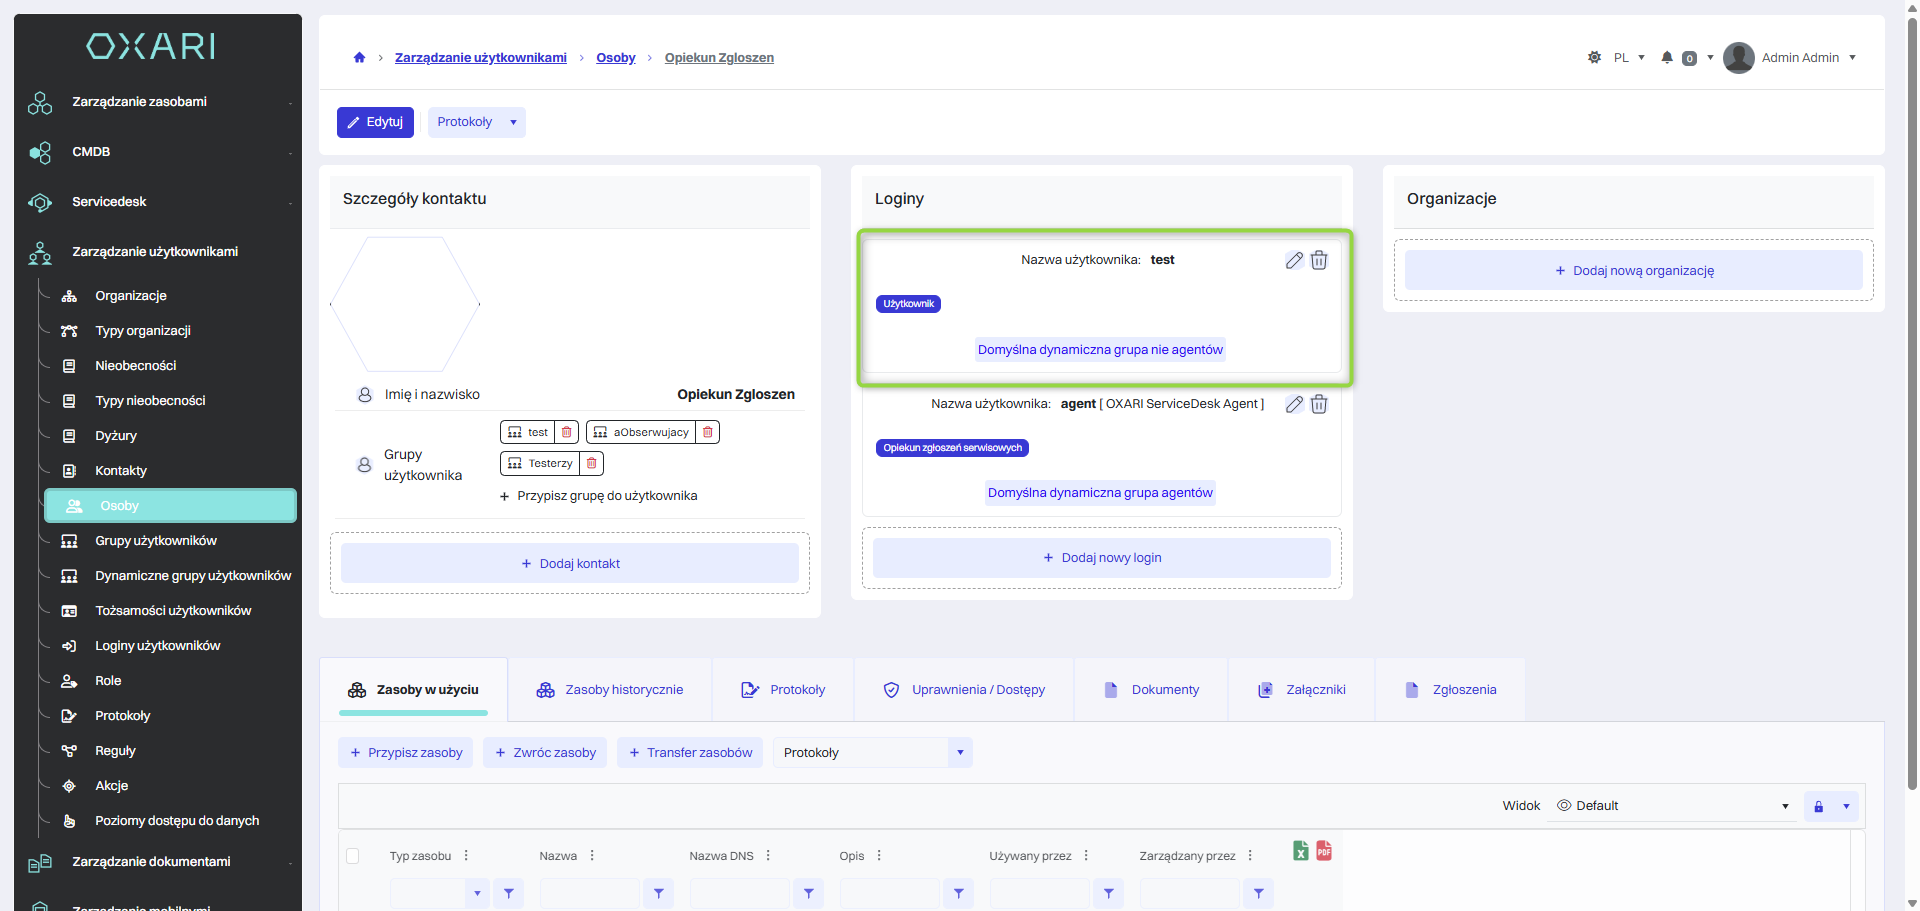The image size is (1920, 911).
Task: Export the table to PDF
Action: click(1324, 851)
